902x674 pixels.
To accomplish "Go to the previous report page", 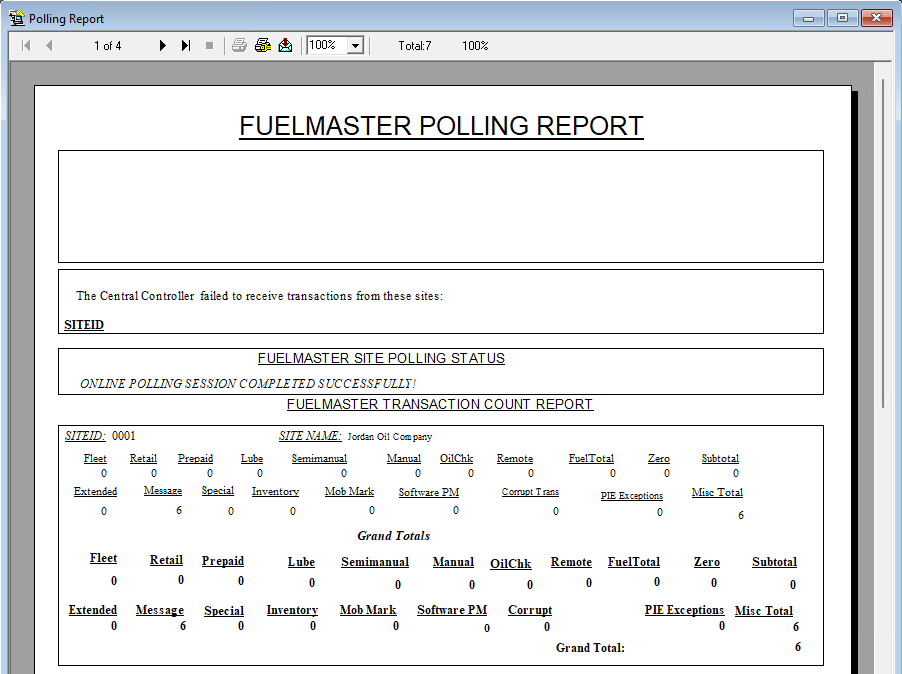I will pos(49,45).
